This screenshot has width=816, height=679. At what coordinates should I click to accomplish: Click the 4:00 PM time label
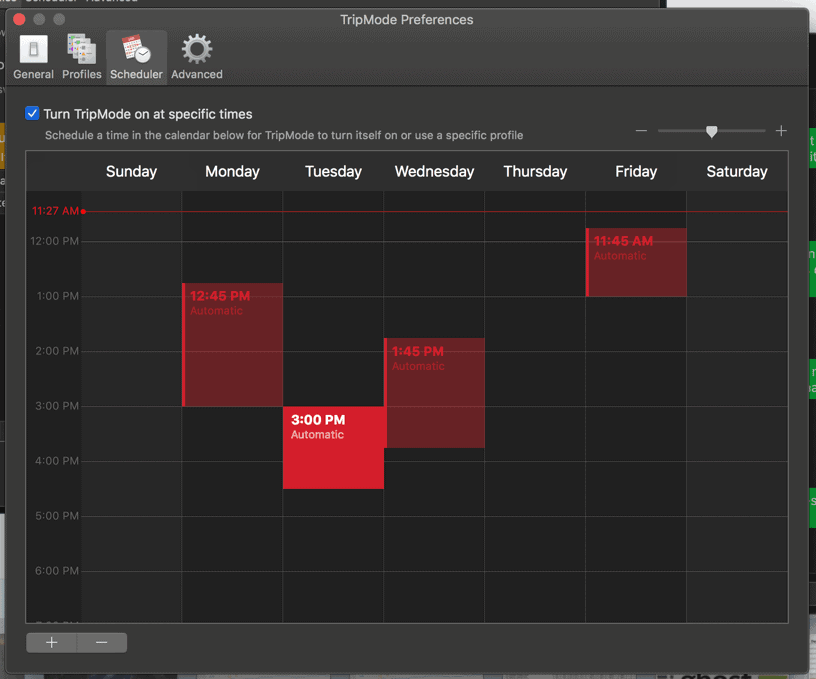57,461
